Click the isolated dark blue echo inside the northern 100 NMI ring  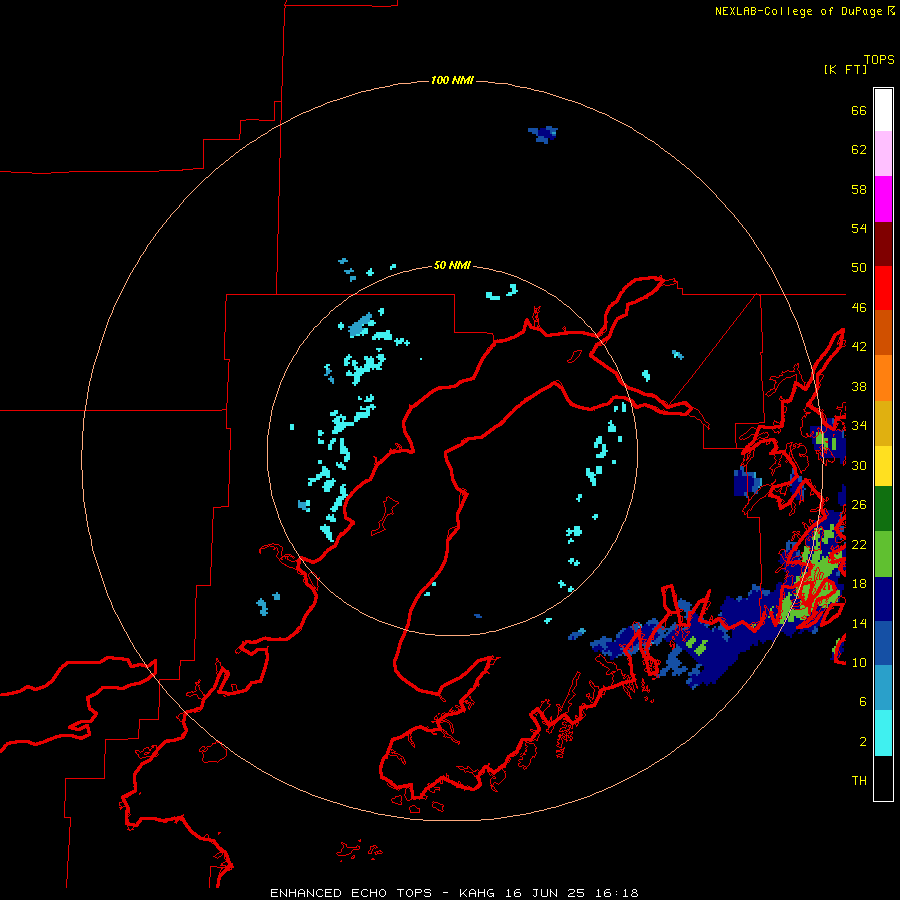543,134
